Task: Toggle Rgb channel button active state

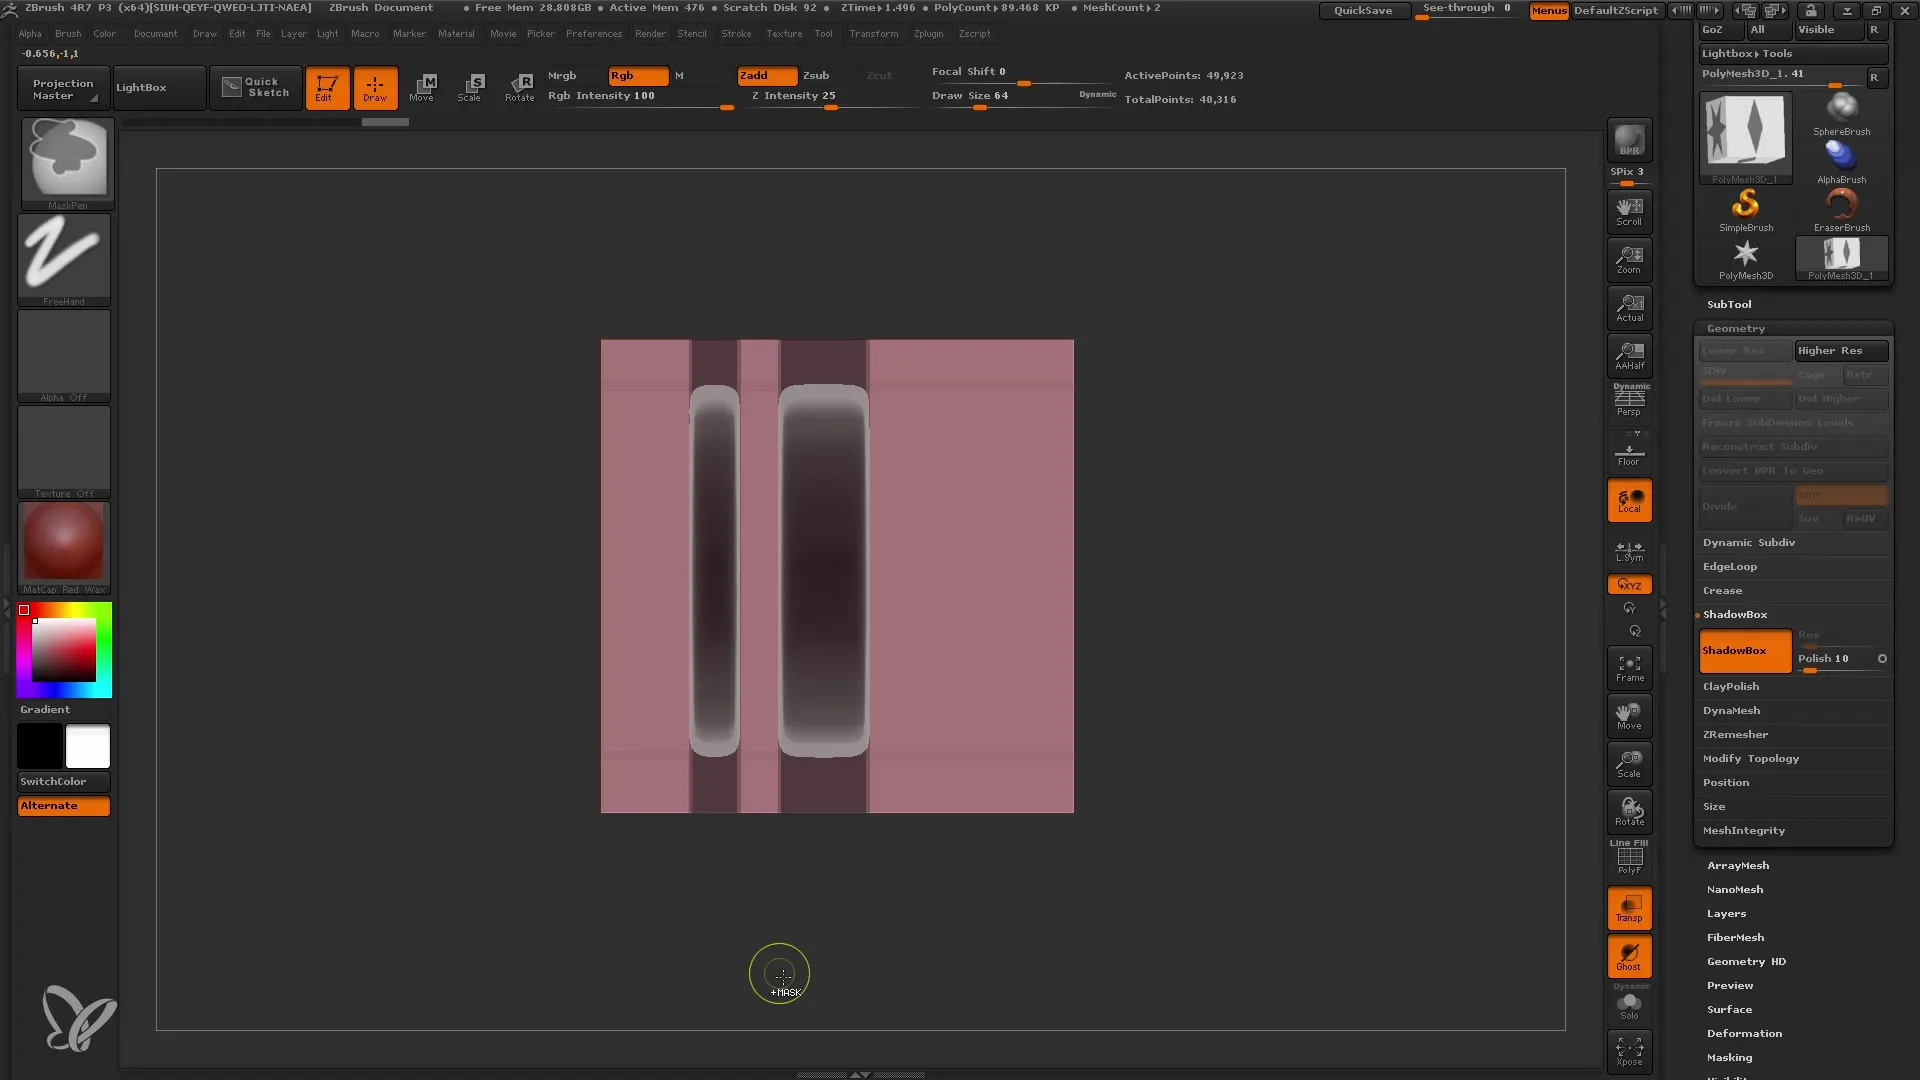Action: [x=632, y=74]
